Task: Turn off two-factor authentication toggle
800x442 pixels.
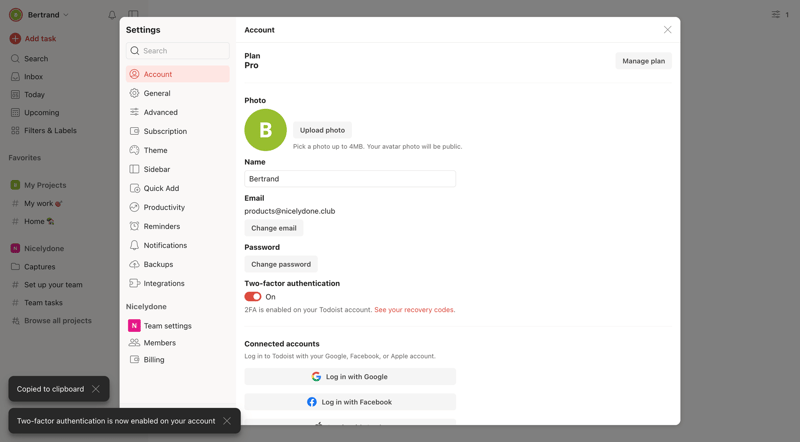Action: tap(253, 297)
